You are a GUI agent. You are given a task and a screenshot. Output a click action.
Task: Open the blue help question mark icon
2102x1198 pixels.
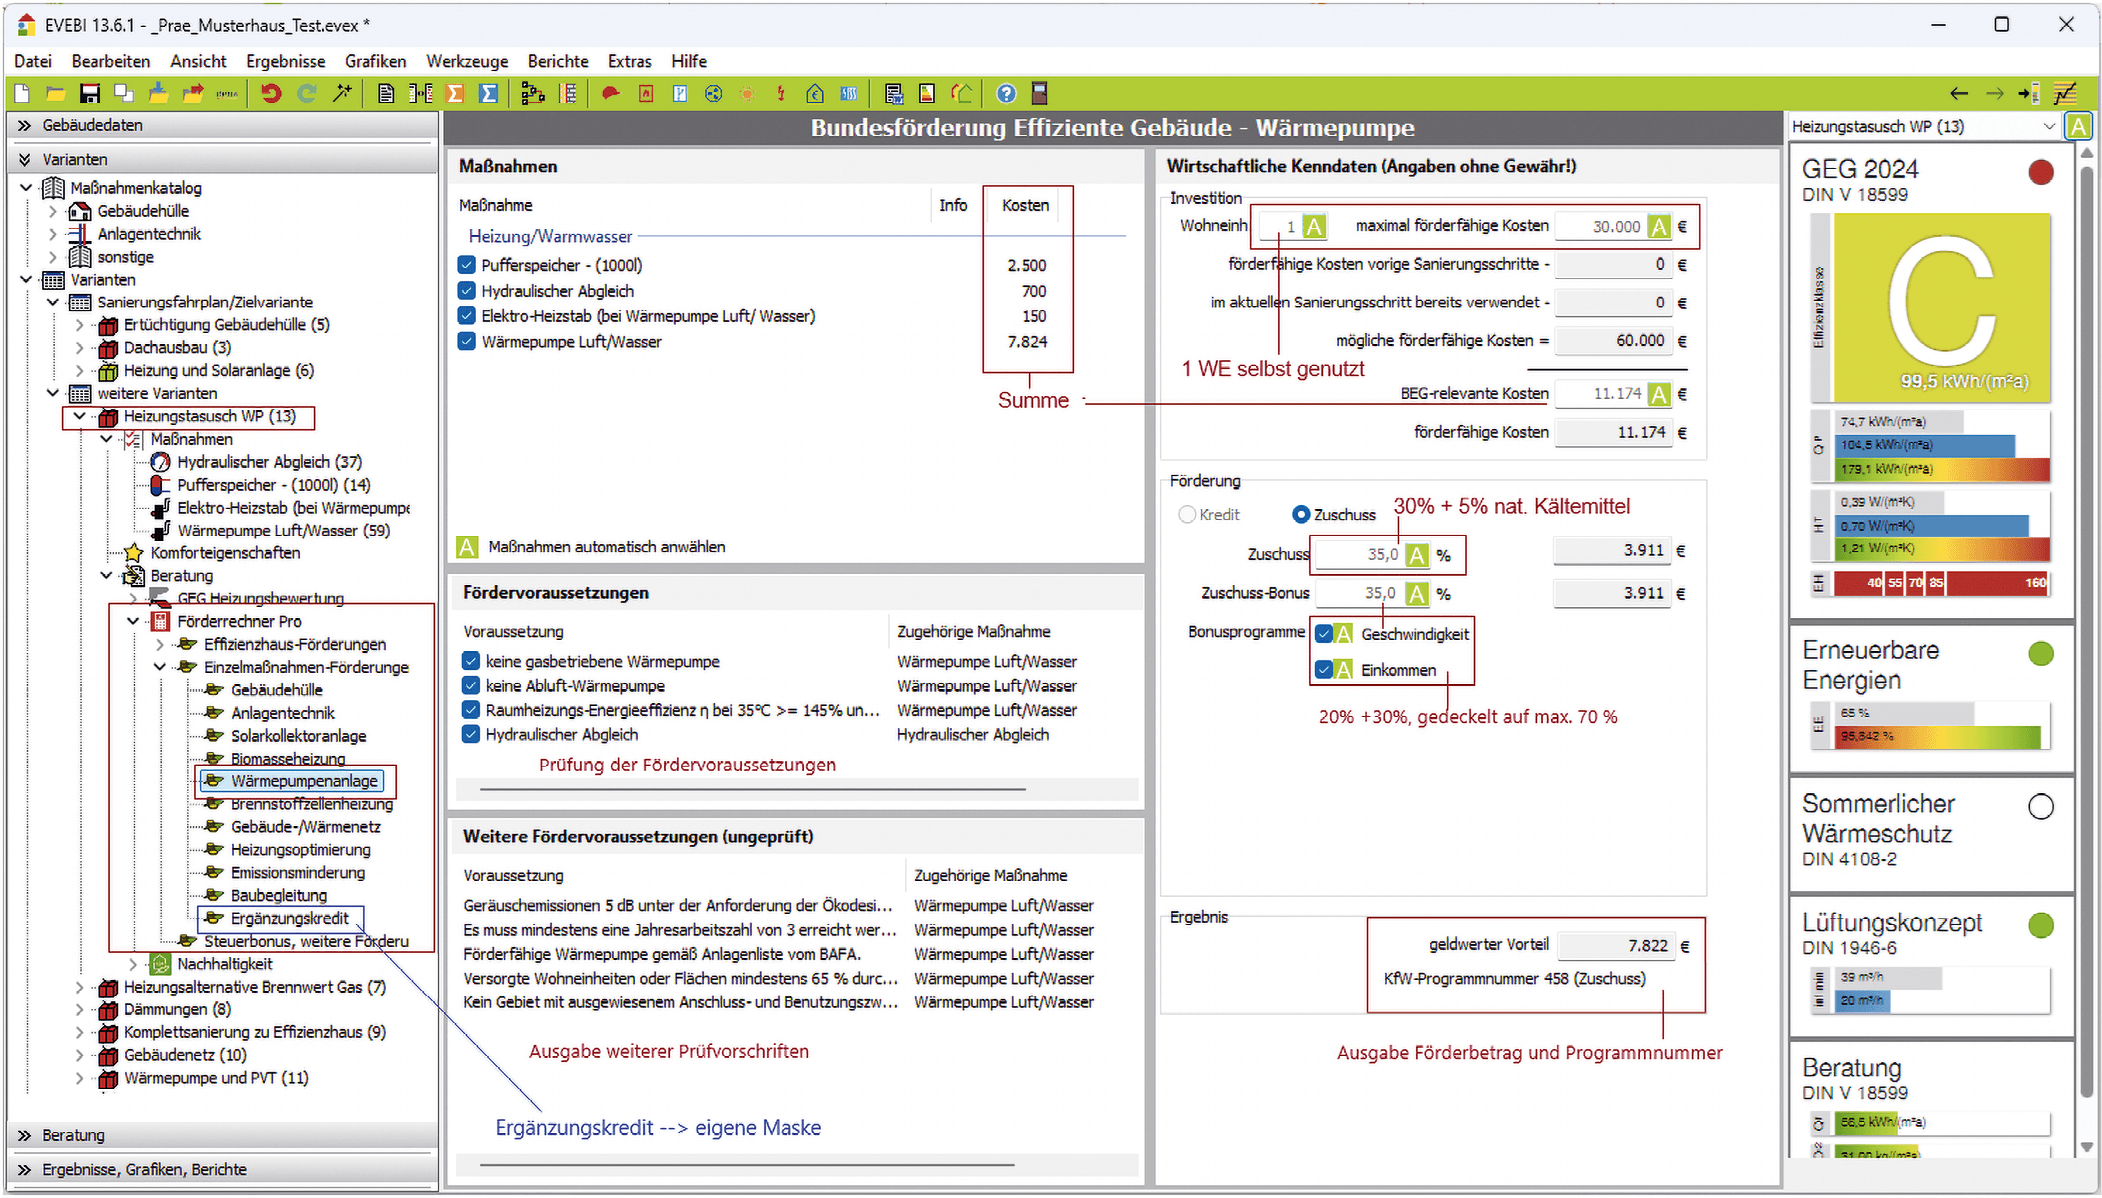coord(1006,94)
